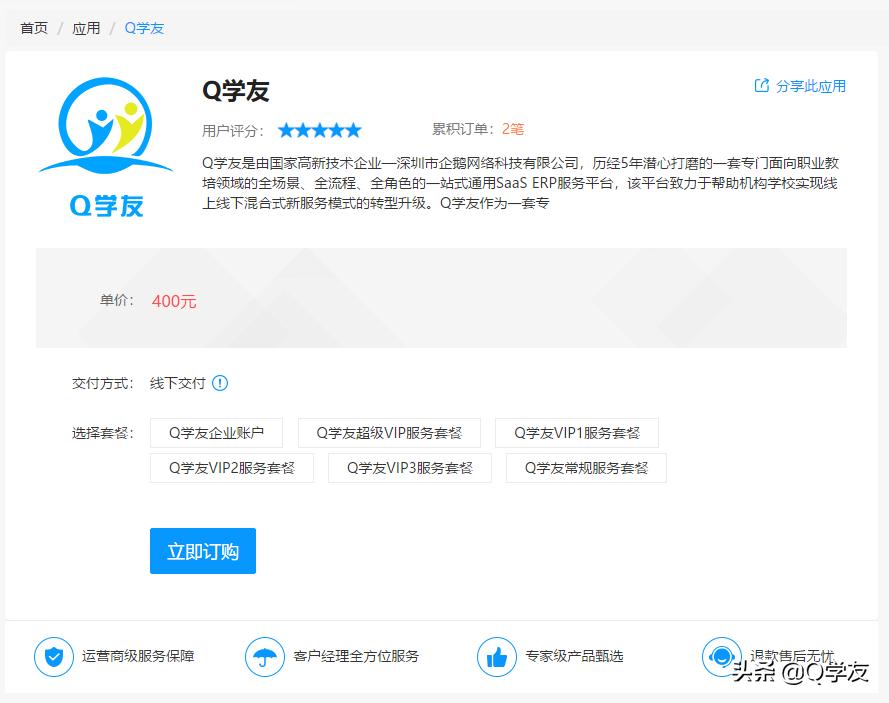Select the Q学友常规服务套餐 option
Viewport: 889px width, 703px height.
pyautogui.click(x=586, y=468)
